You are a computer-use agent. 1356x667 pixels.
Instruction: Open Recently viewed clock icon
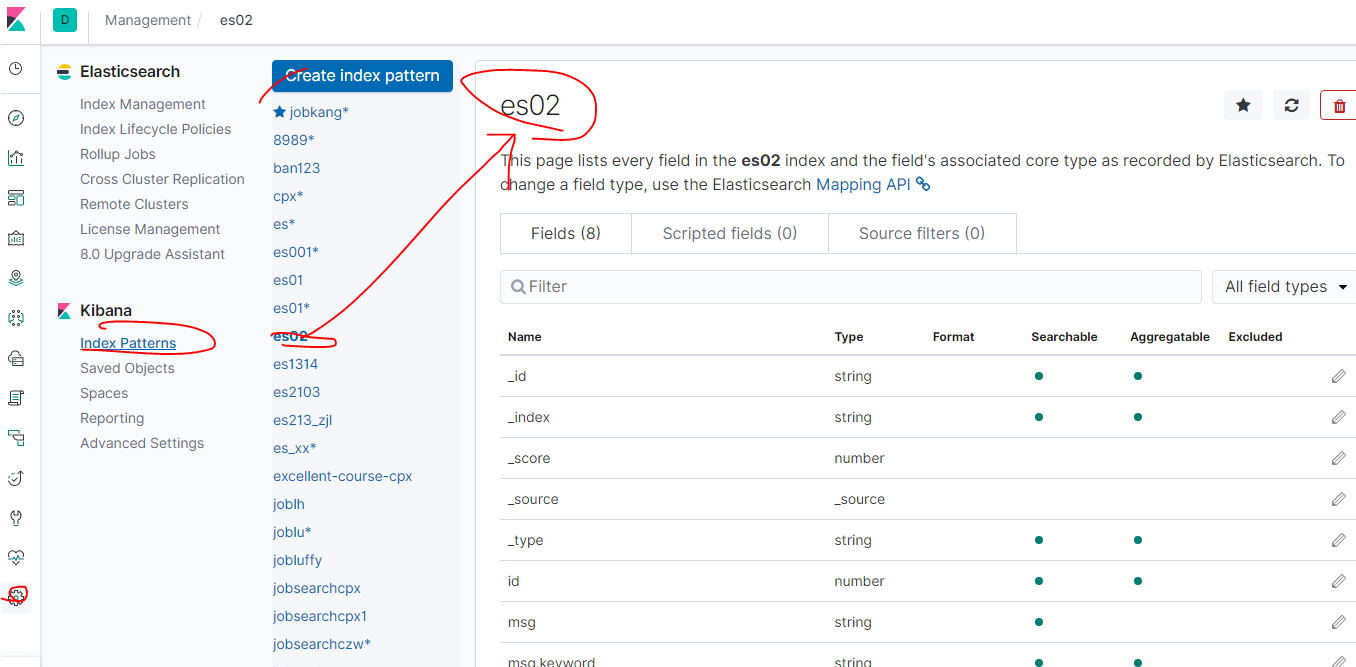coord(16,69)
